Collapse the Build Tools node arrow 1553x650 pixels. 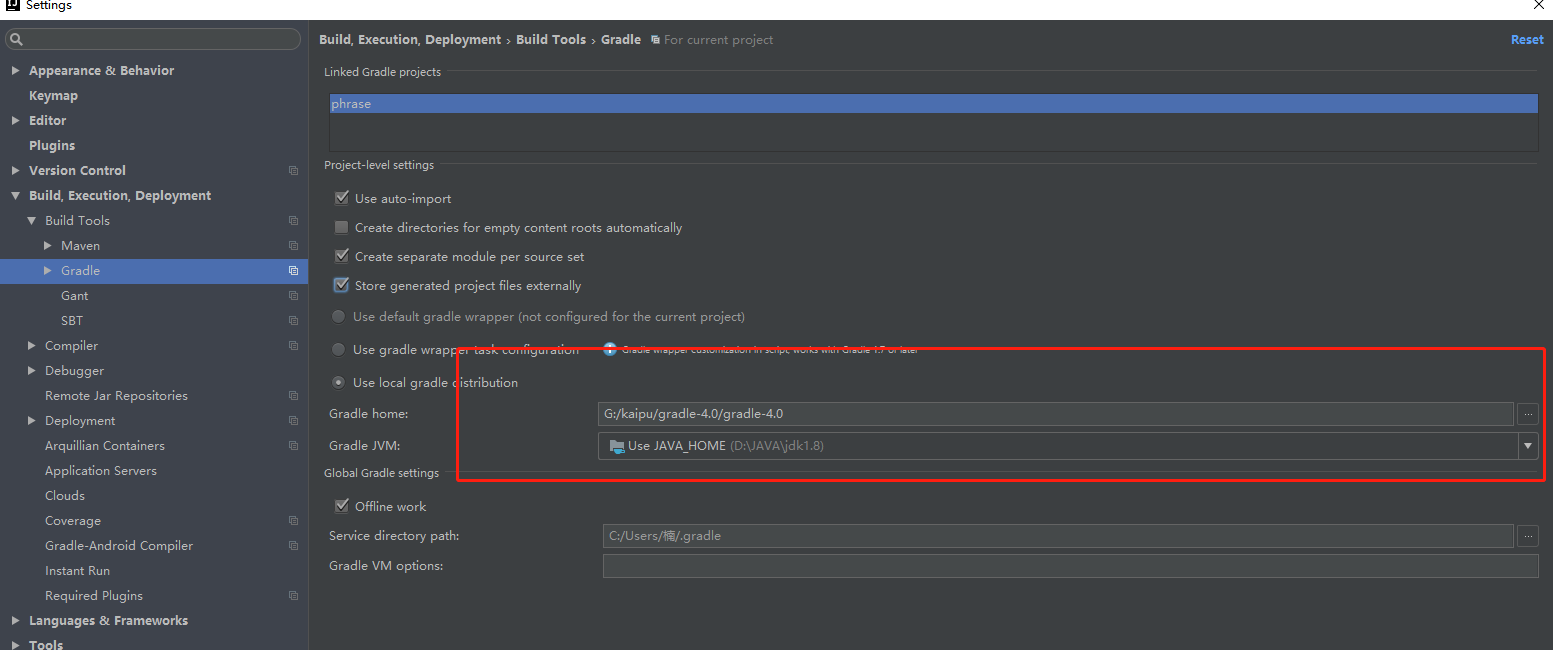[x=32, y=221]
